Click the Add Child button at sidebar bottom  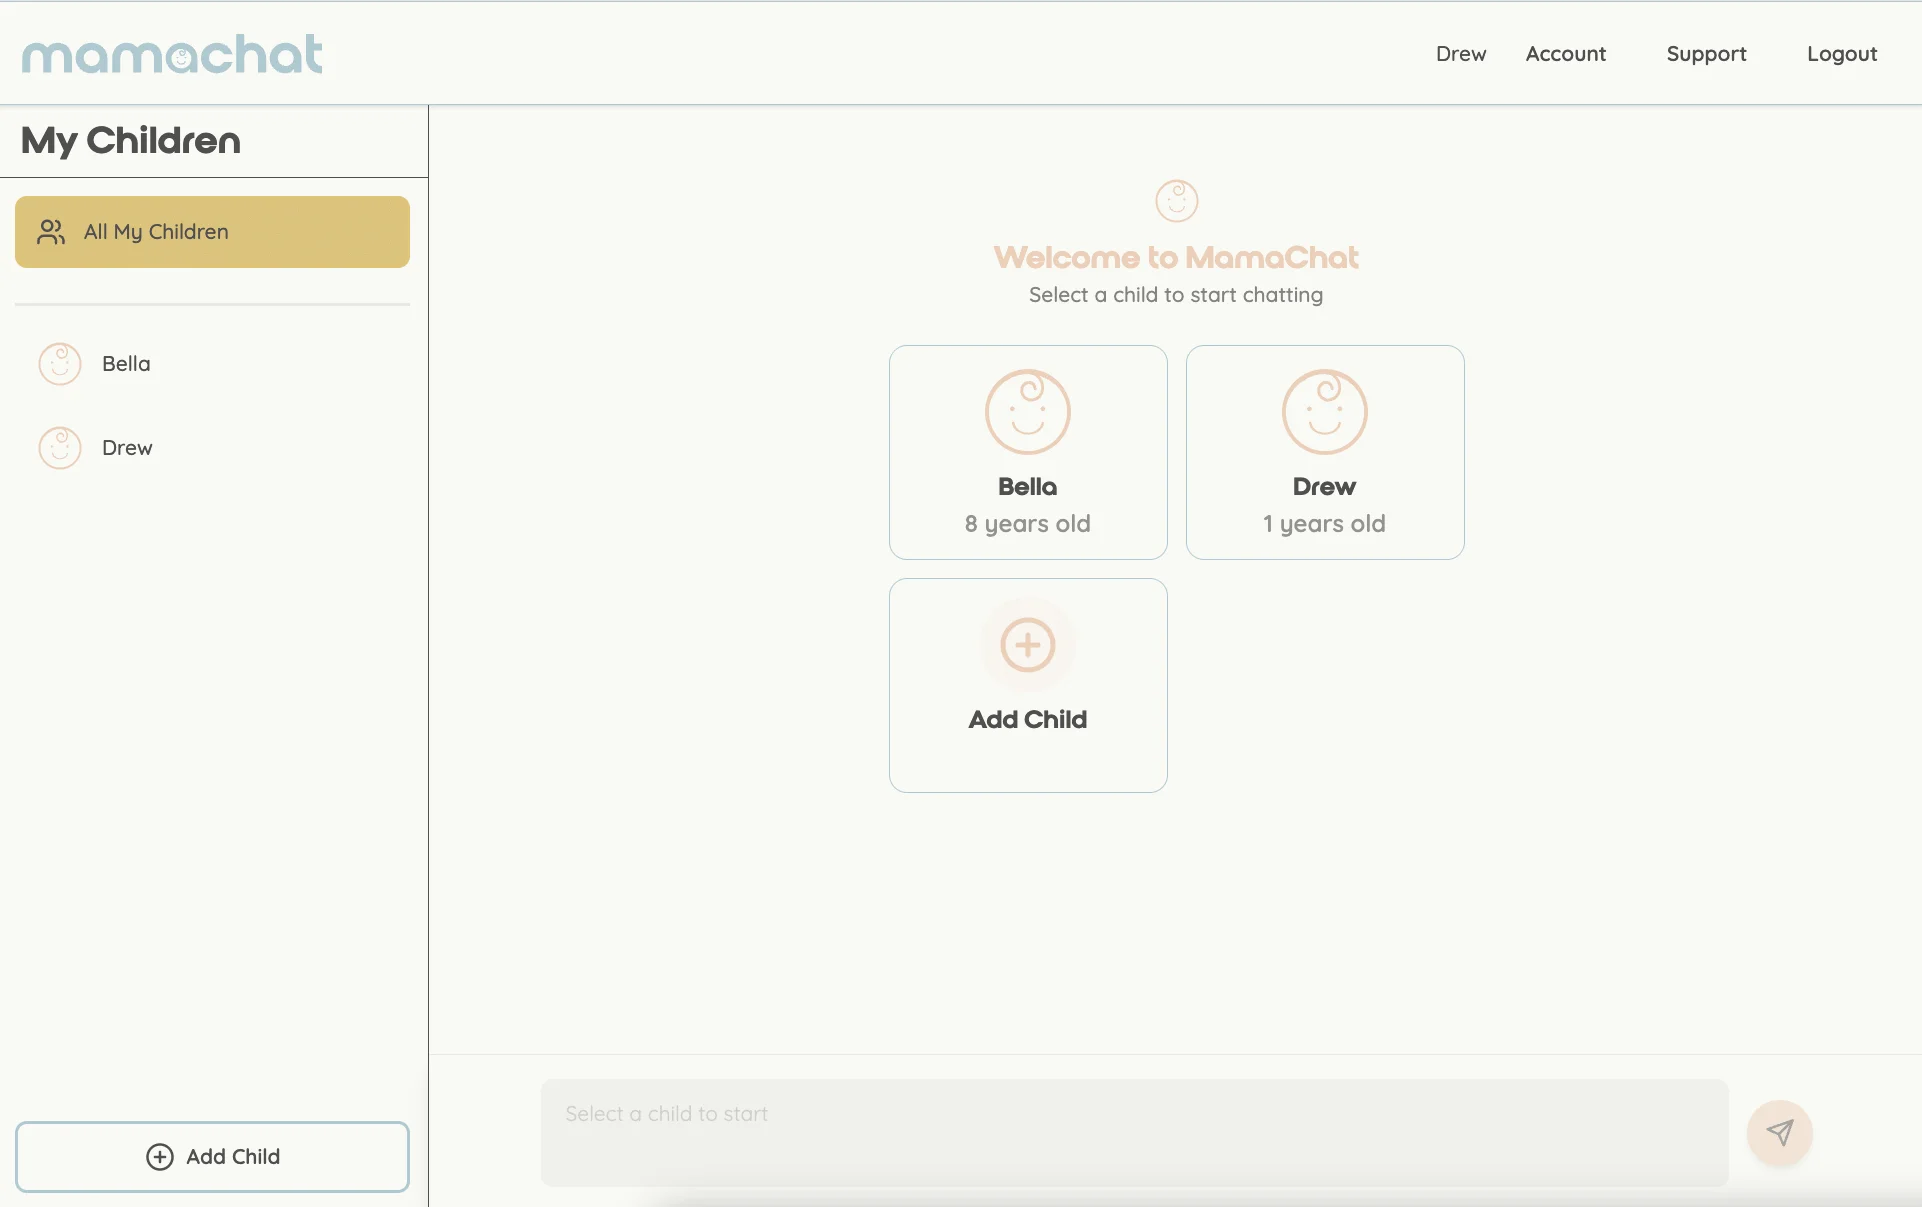click(211, 1157)
